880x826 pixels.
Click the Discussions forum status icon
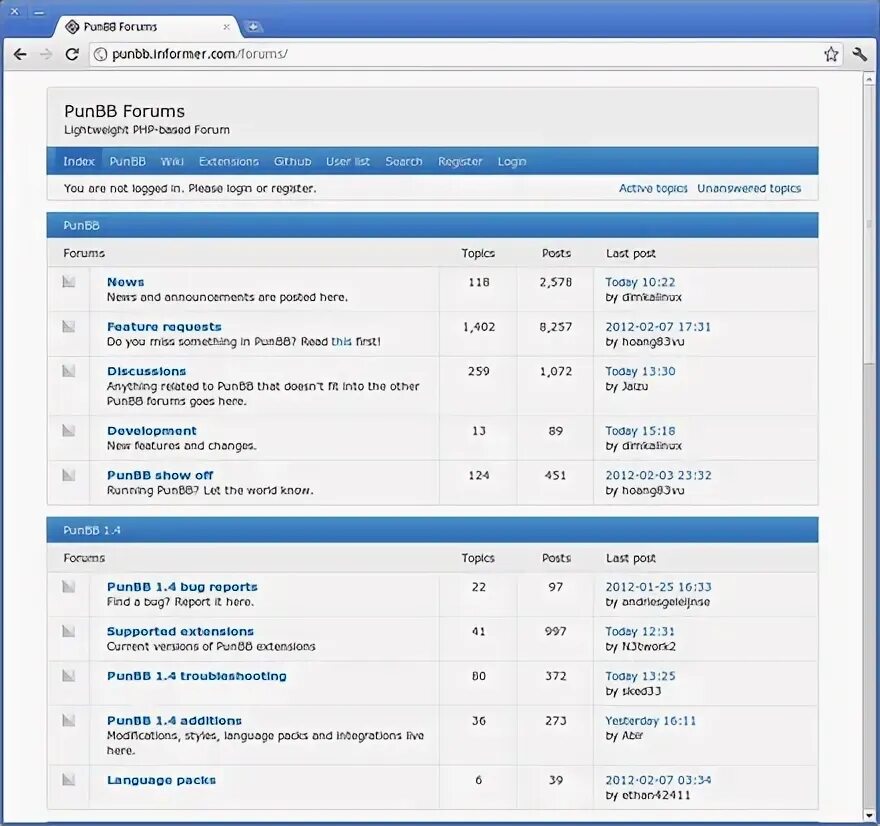[68, 371]
